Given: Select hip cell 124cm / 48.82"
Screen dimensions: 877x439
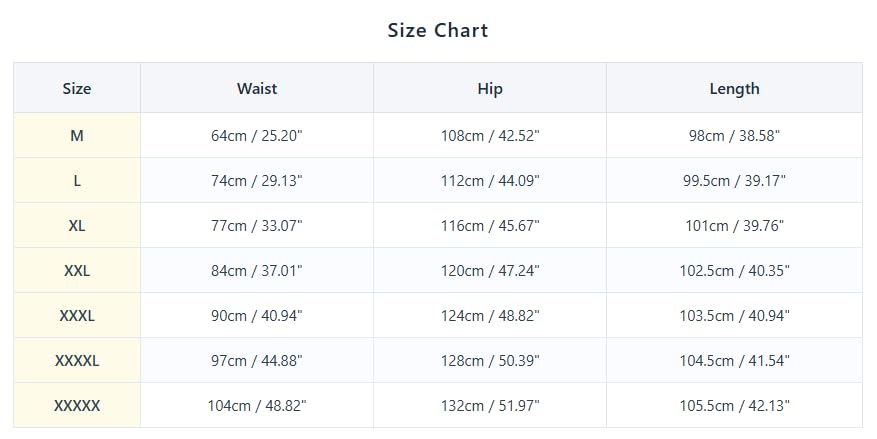Looking at the screenshot, I should pyautogui.click(x=490, y=315).
